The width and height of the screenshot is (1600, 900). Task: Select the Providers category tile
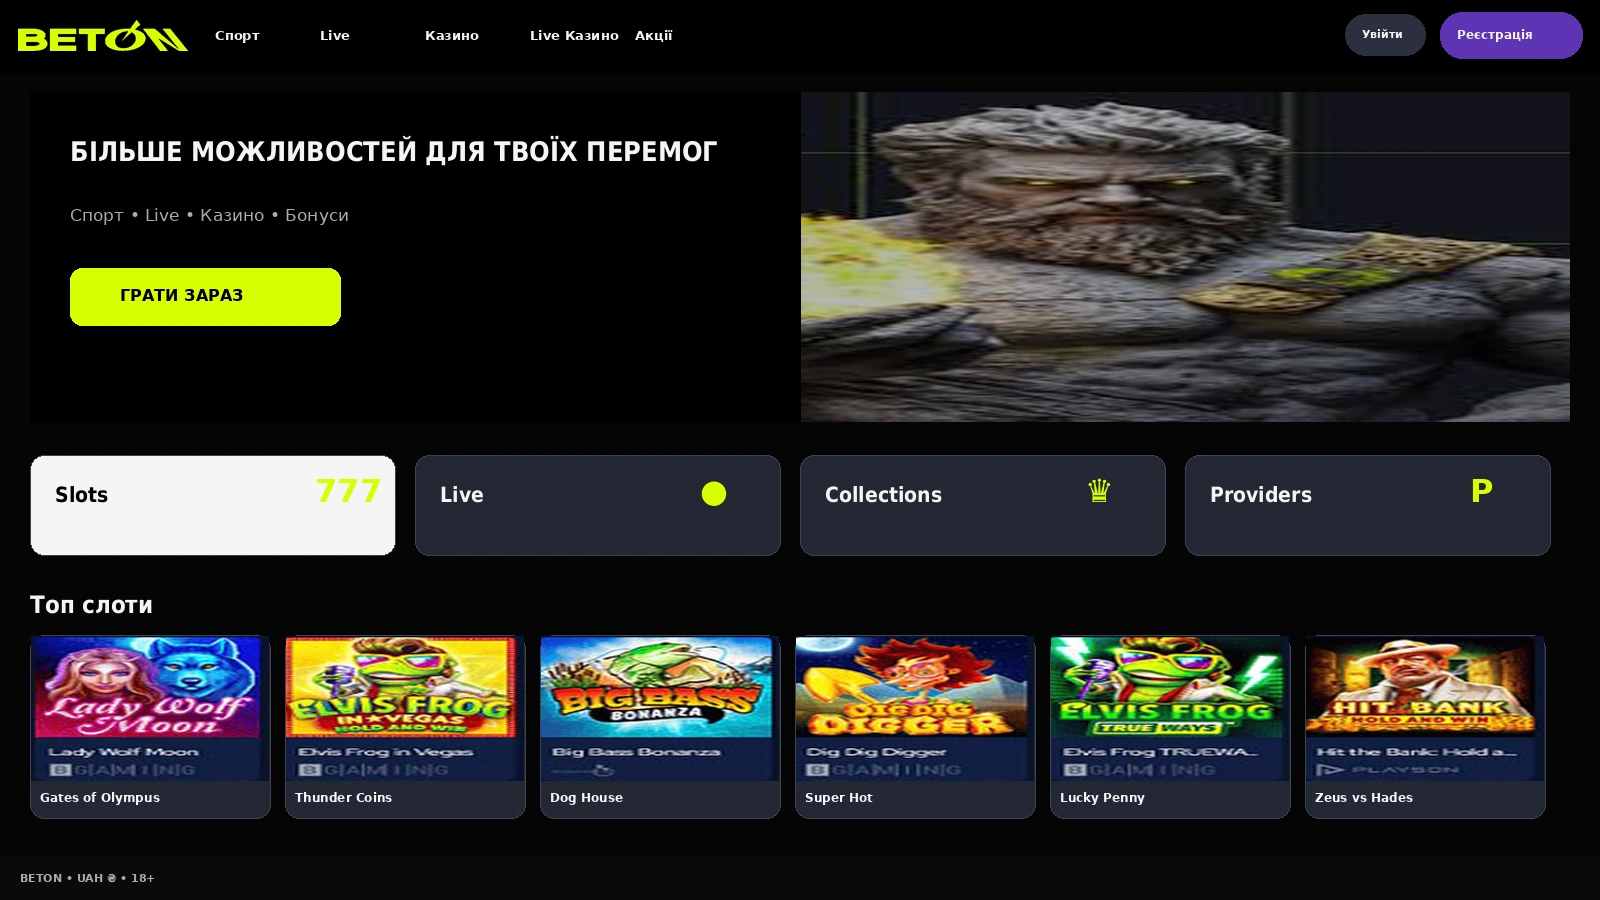tap(1368, 505)
